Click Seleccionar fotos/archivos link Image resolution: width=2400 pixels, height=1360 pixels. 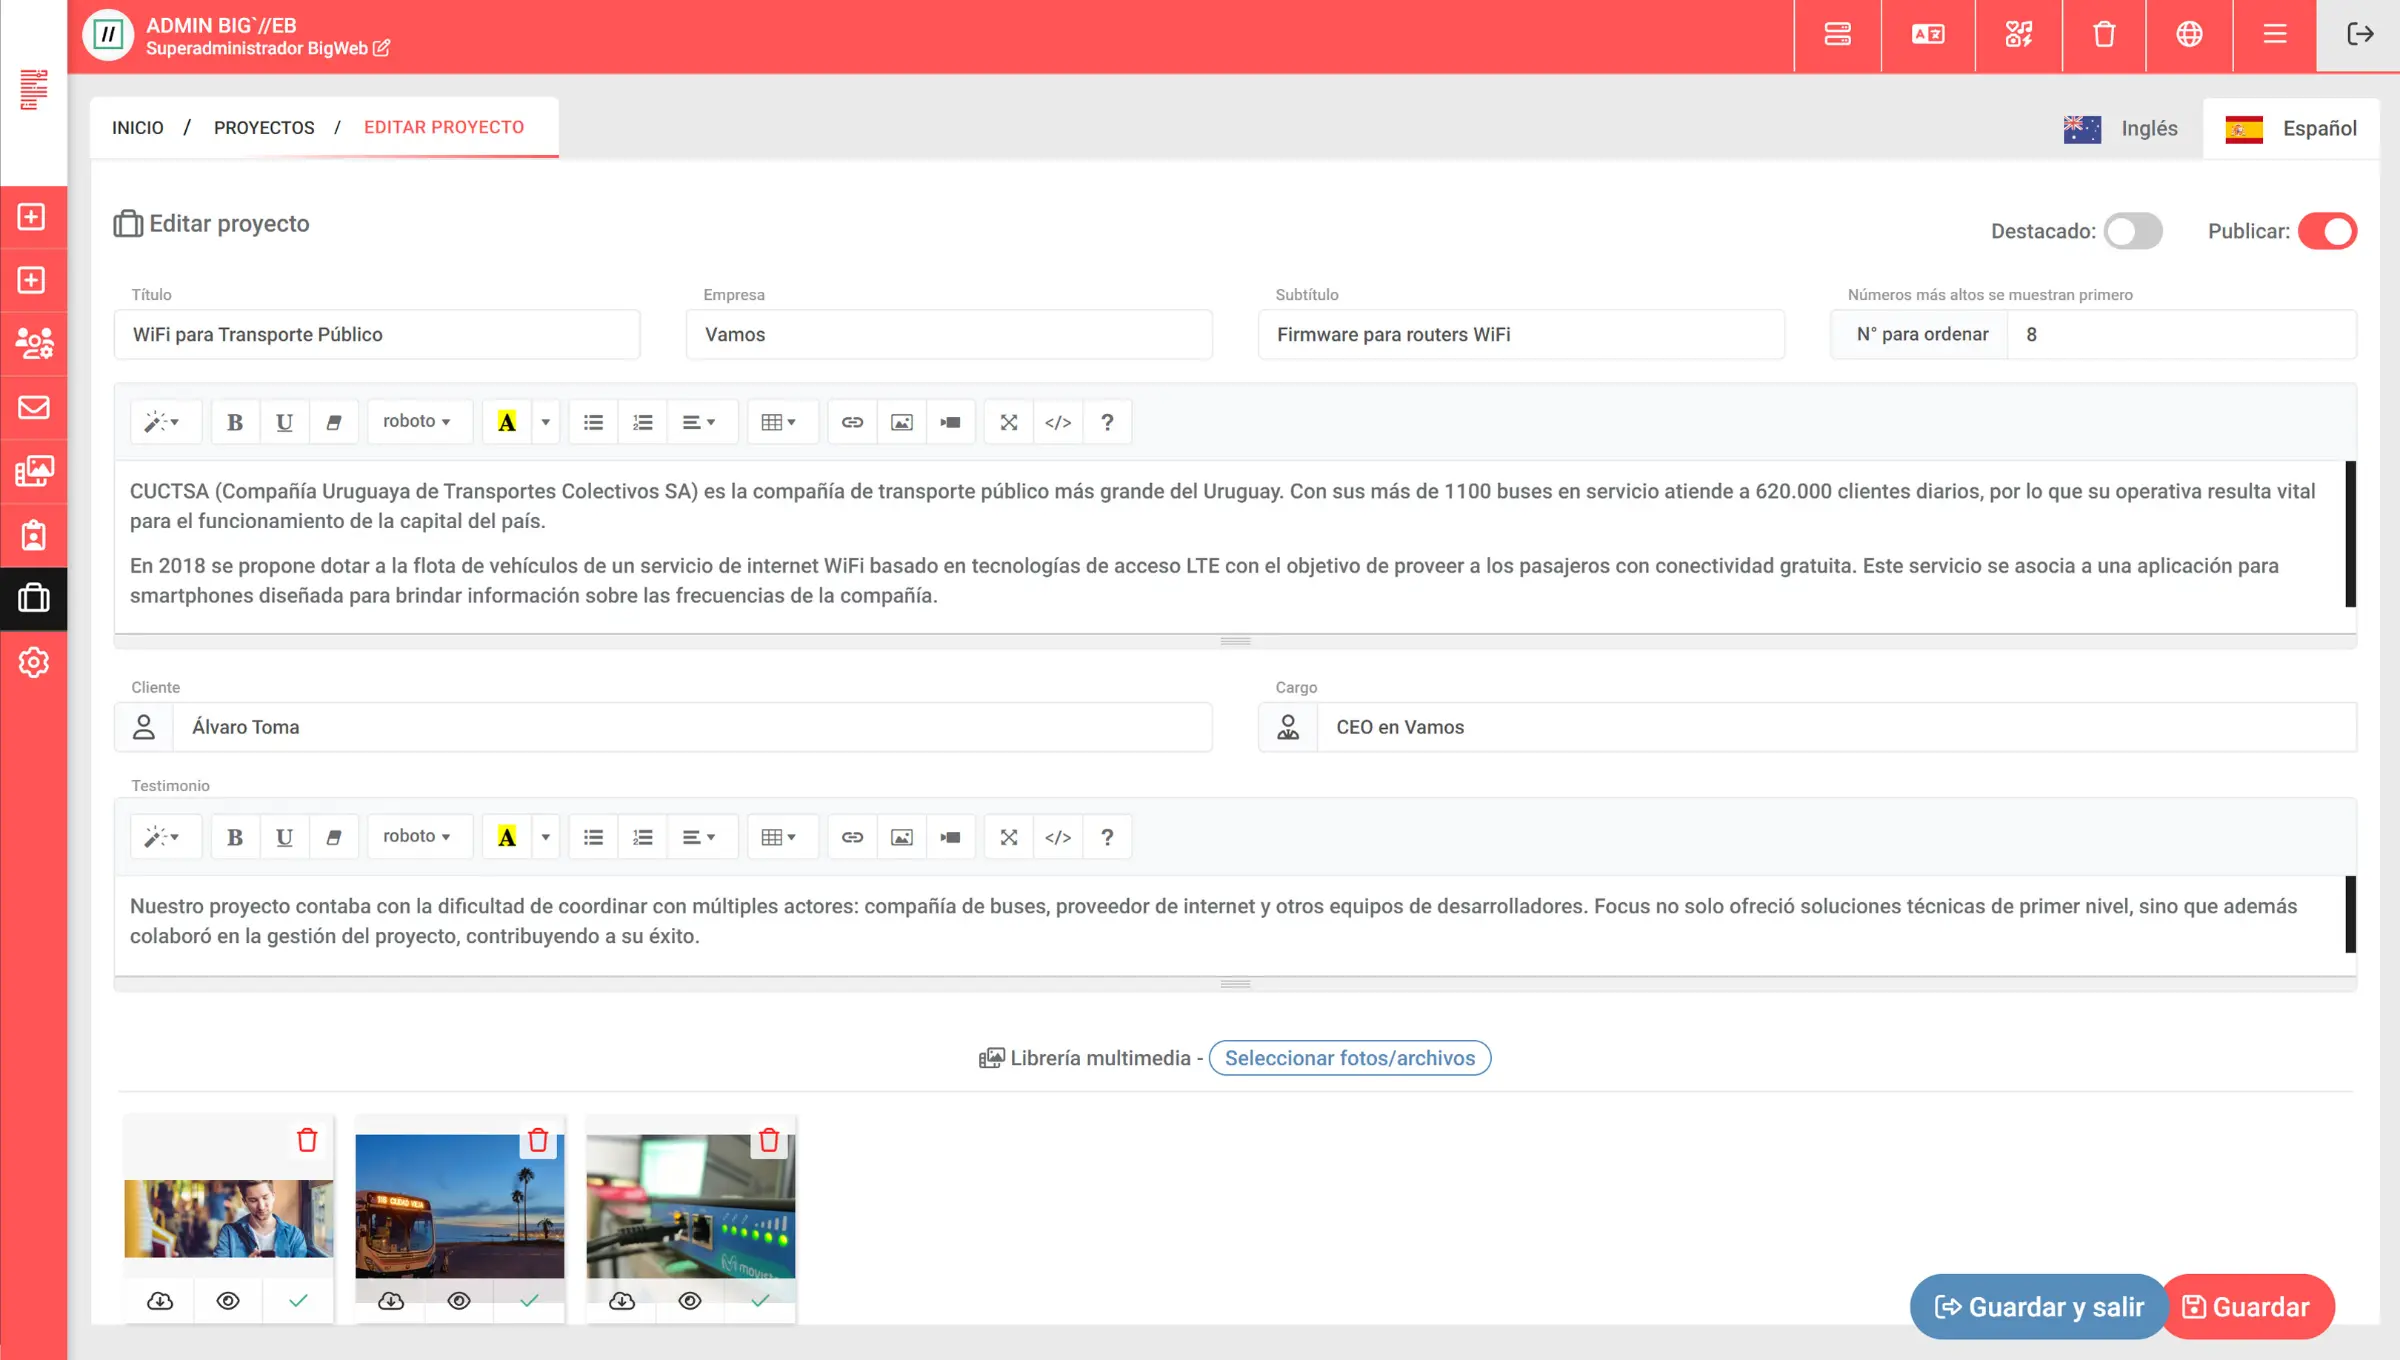pos(1349,1058)
